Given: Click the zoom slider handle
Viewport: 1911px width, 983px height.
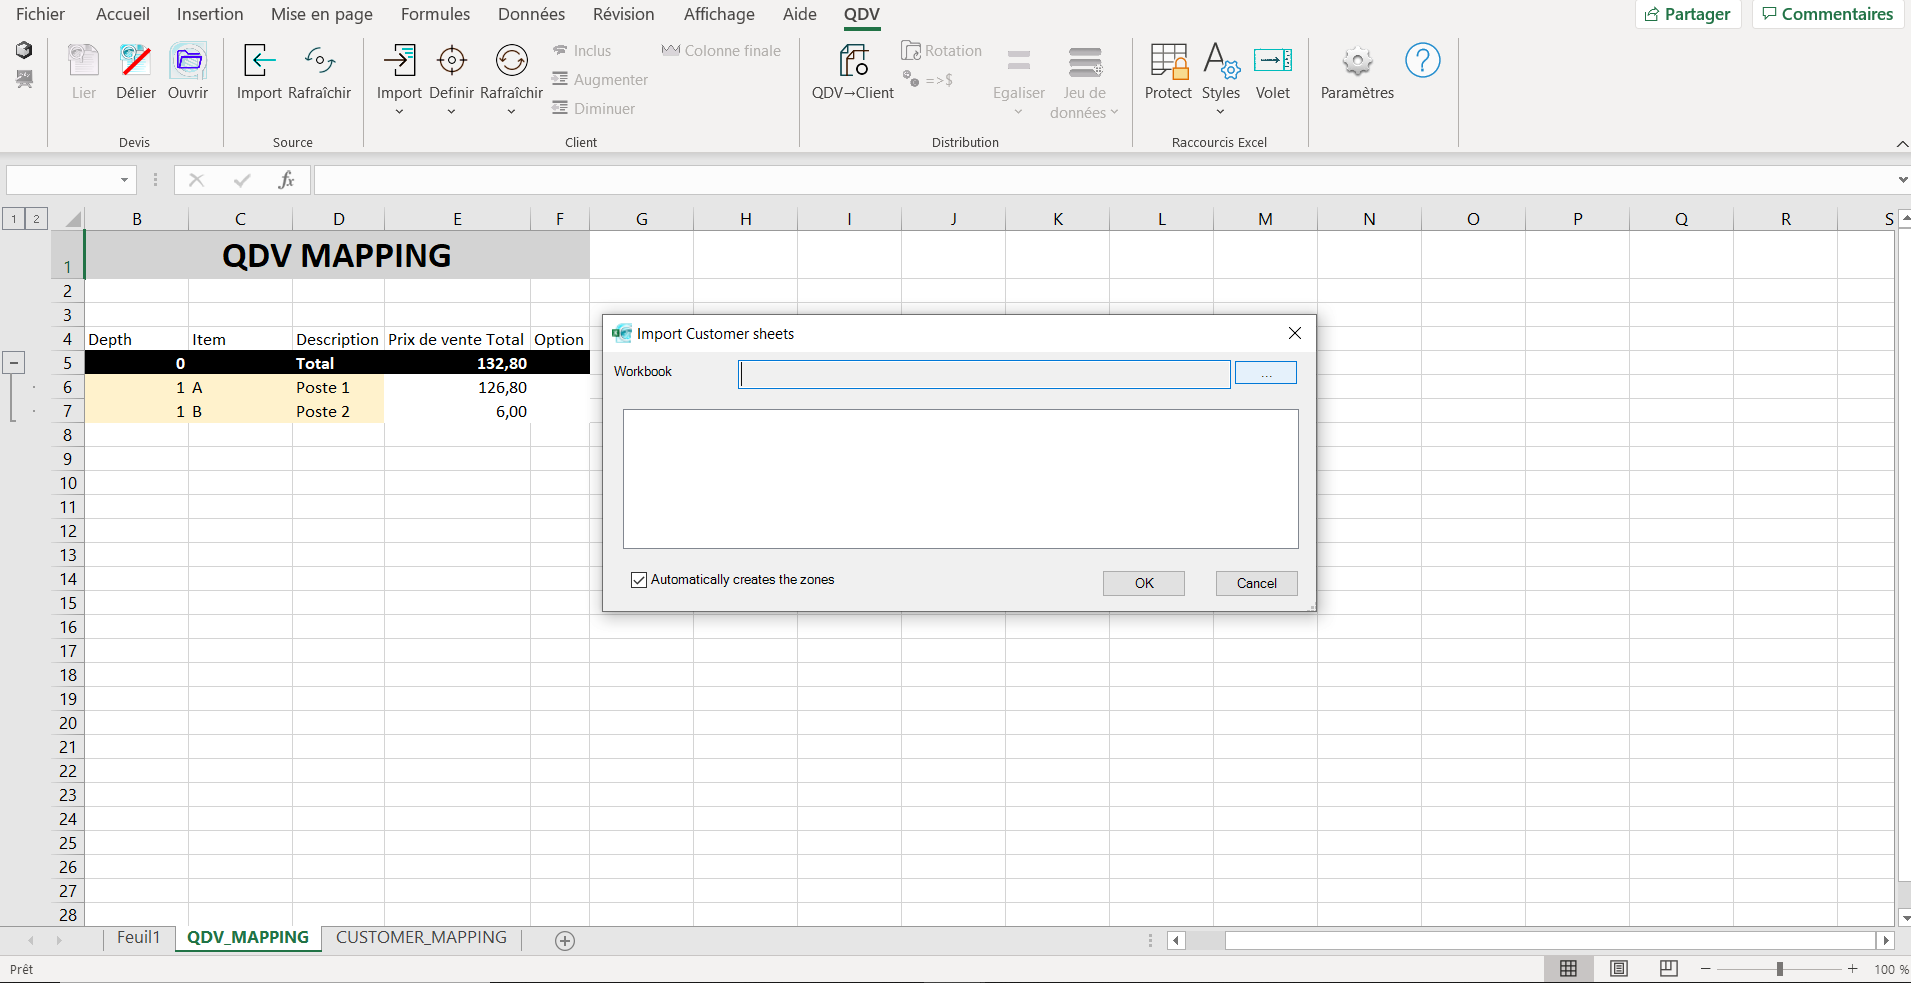Looking at the screenshot, I should pyautogui.click(x=1780, y=969).
